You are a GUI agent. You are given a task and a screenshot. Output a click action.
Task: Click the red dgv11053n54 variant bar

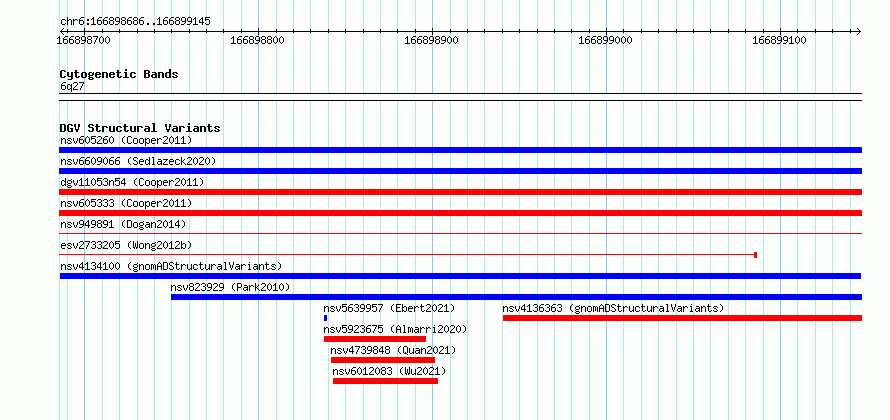click(460, 192)
